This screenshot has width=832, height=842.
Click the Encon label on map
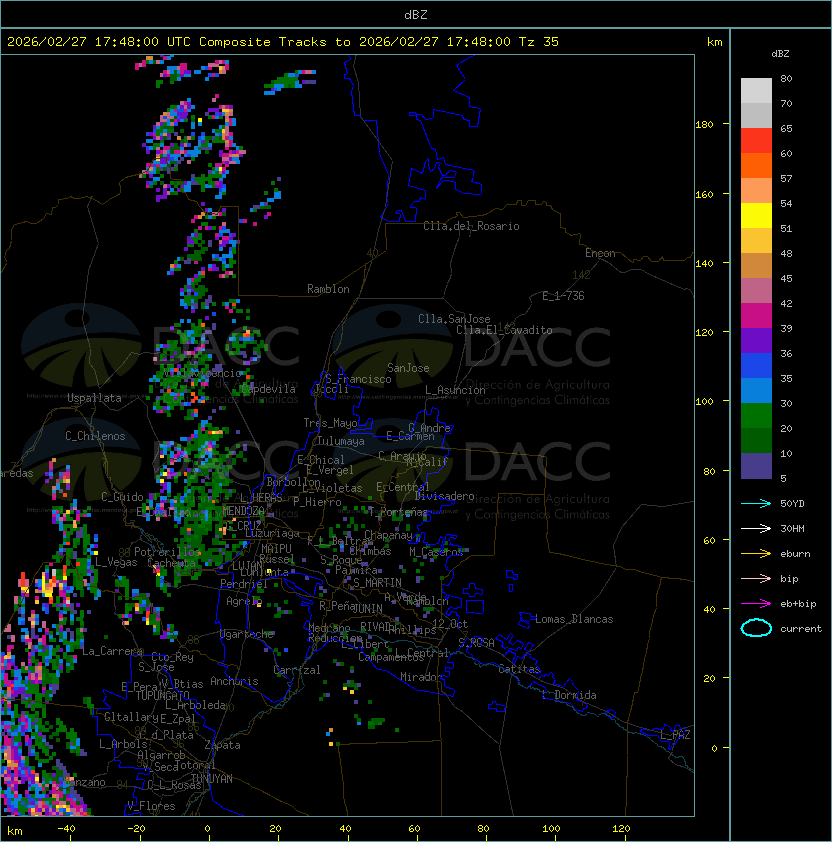pos(600,253)
